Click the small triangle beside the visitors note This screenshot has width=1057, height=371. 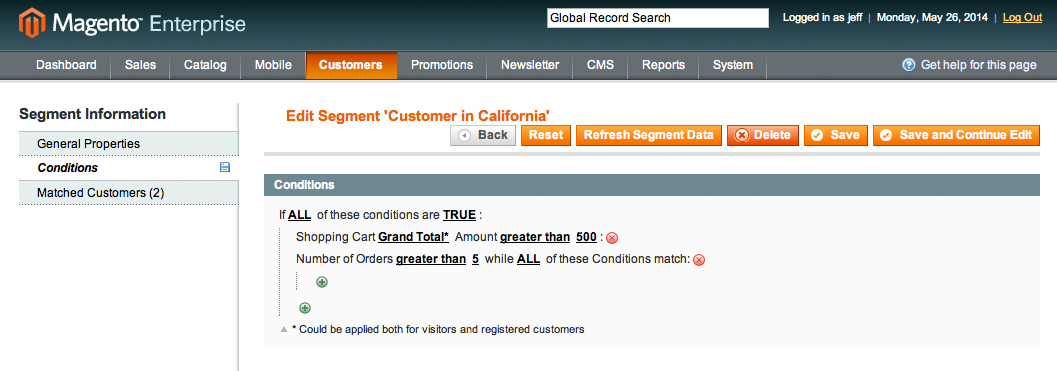[284, 330]
